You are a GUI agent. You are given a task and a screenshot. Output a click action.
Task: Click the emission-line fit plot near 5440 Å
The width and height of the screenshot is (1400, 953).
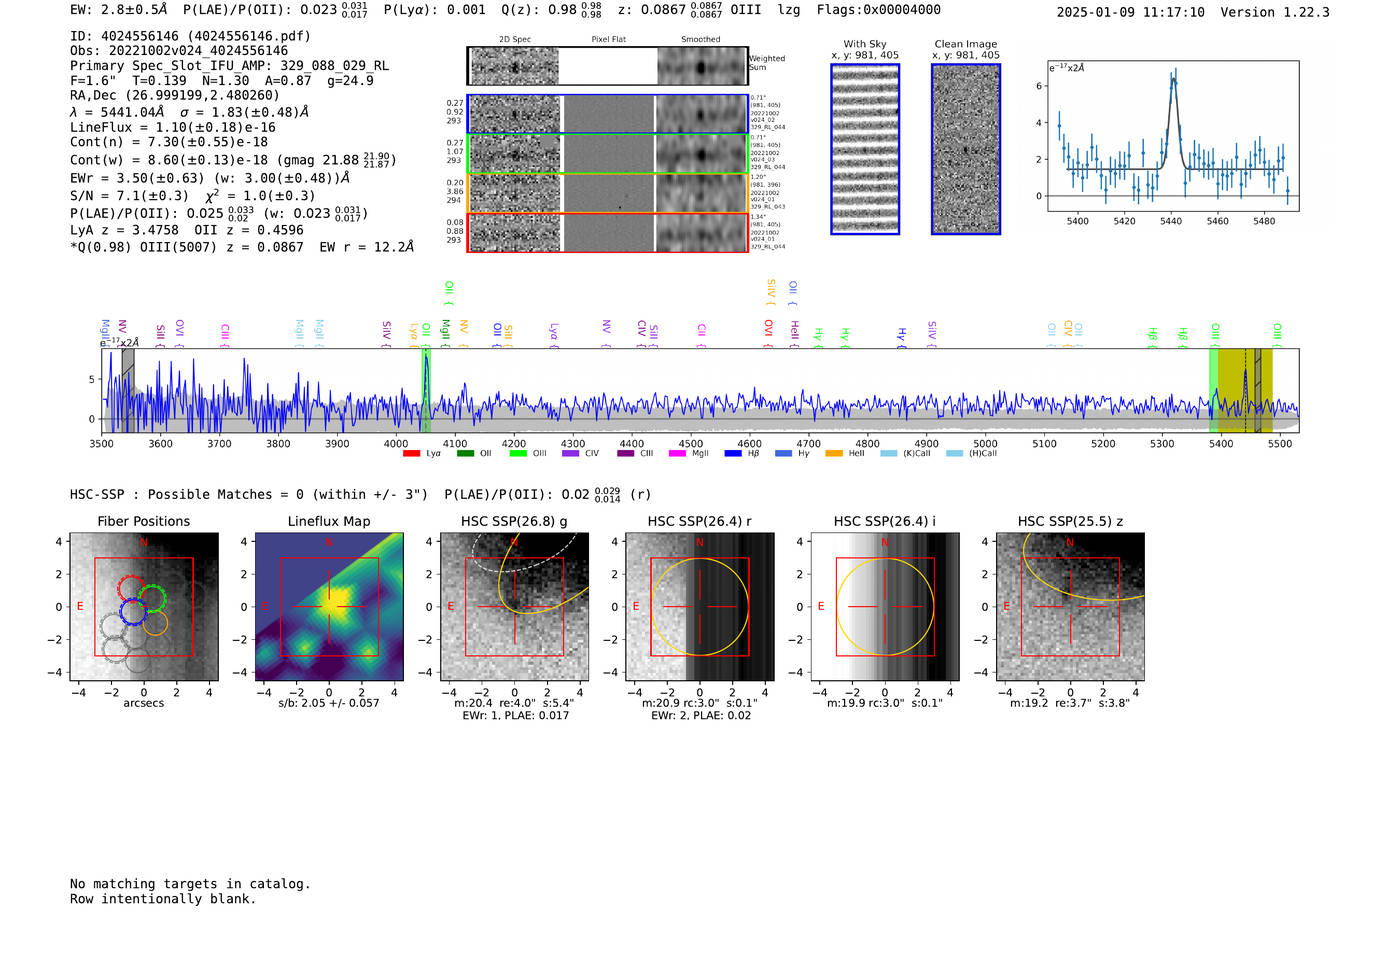(x=1174, y=136)
